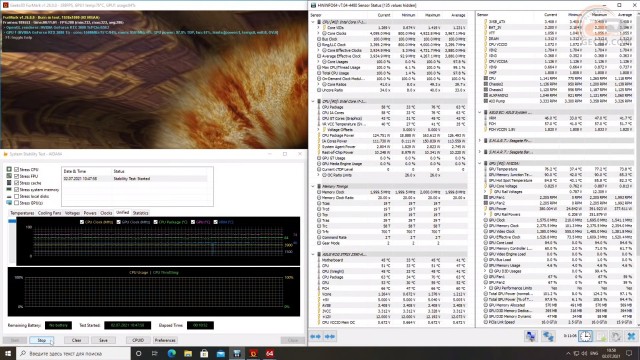Expand the Voltage Offsets row in HWiNFO
This screenshot has width=640, height=360.
coord(318,129)
